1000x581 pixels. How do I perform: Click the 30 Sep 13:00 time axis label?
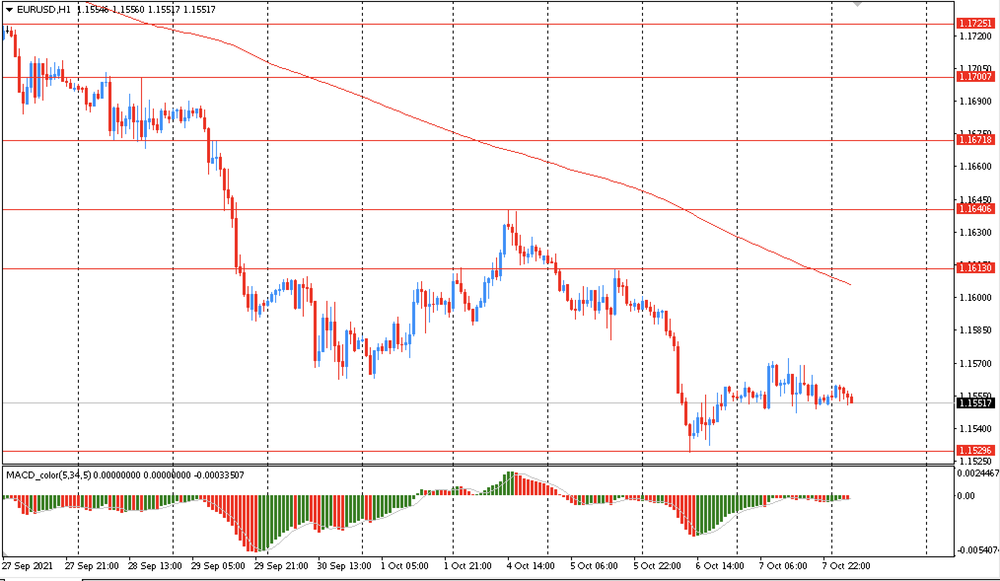344,566
